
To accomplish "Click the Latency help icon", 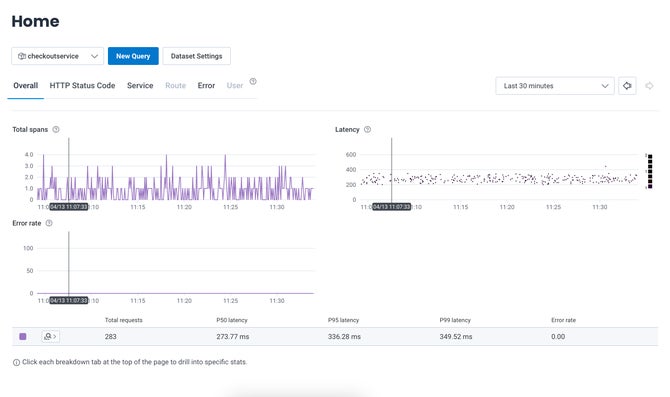I will click(367, 129).
